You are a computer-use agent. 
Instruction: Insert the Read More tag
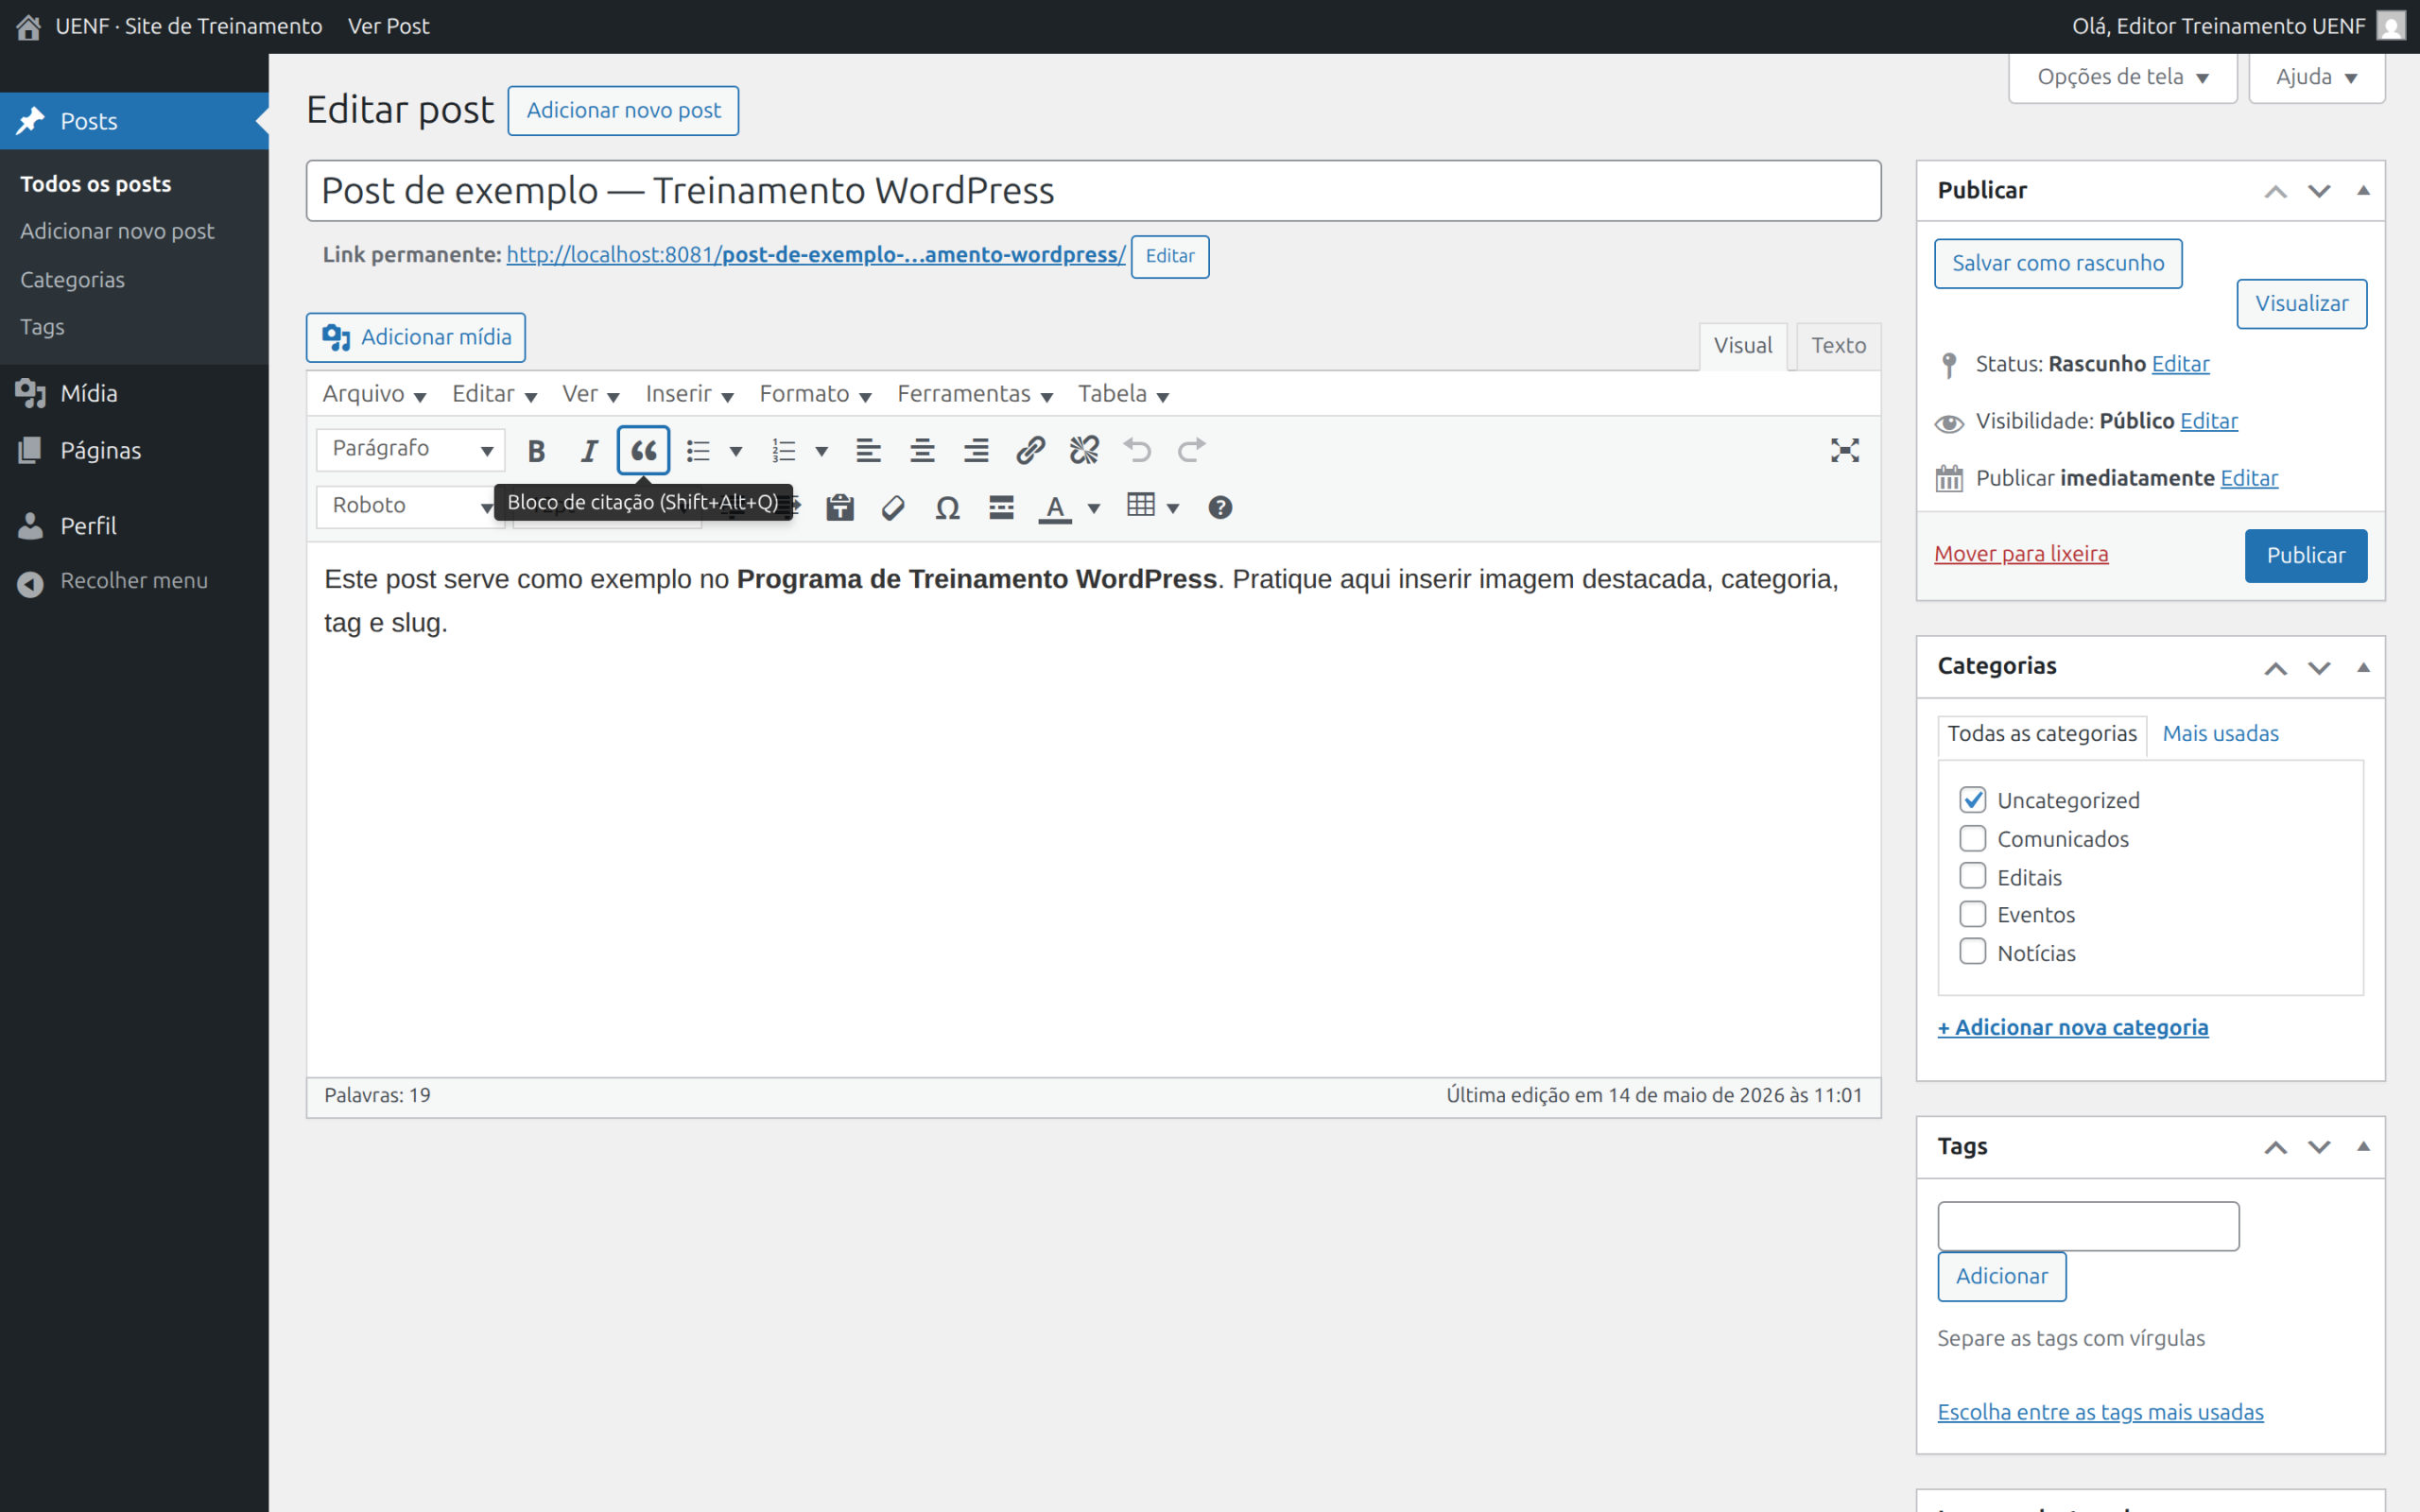tap(1001, 508)
